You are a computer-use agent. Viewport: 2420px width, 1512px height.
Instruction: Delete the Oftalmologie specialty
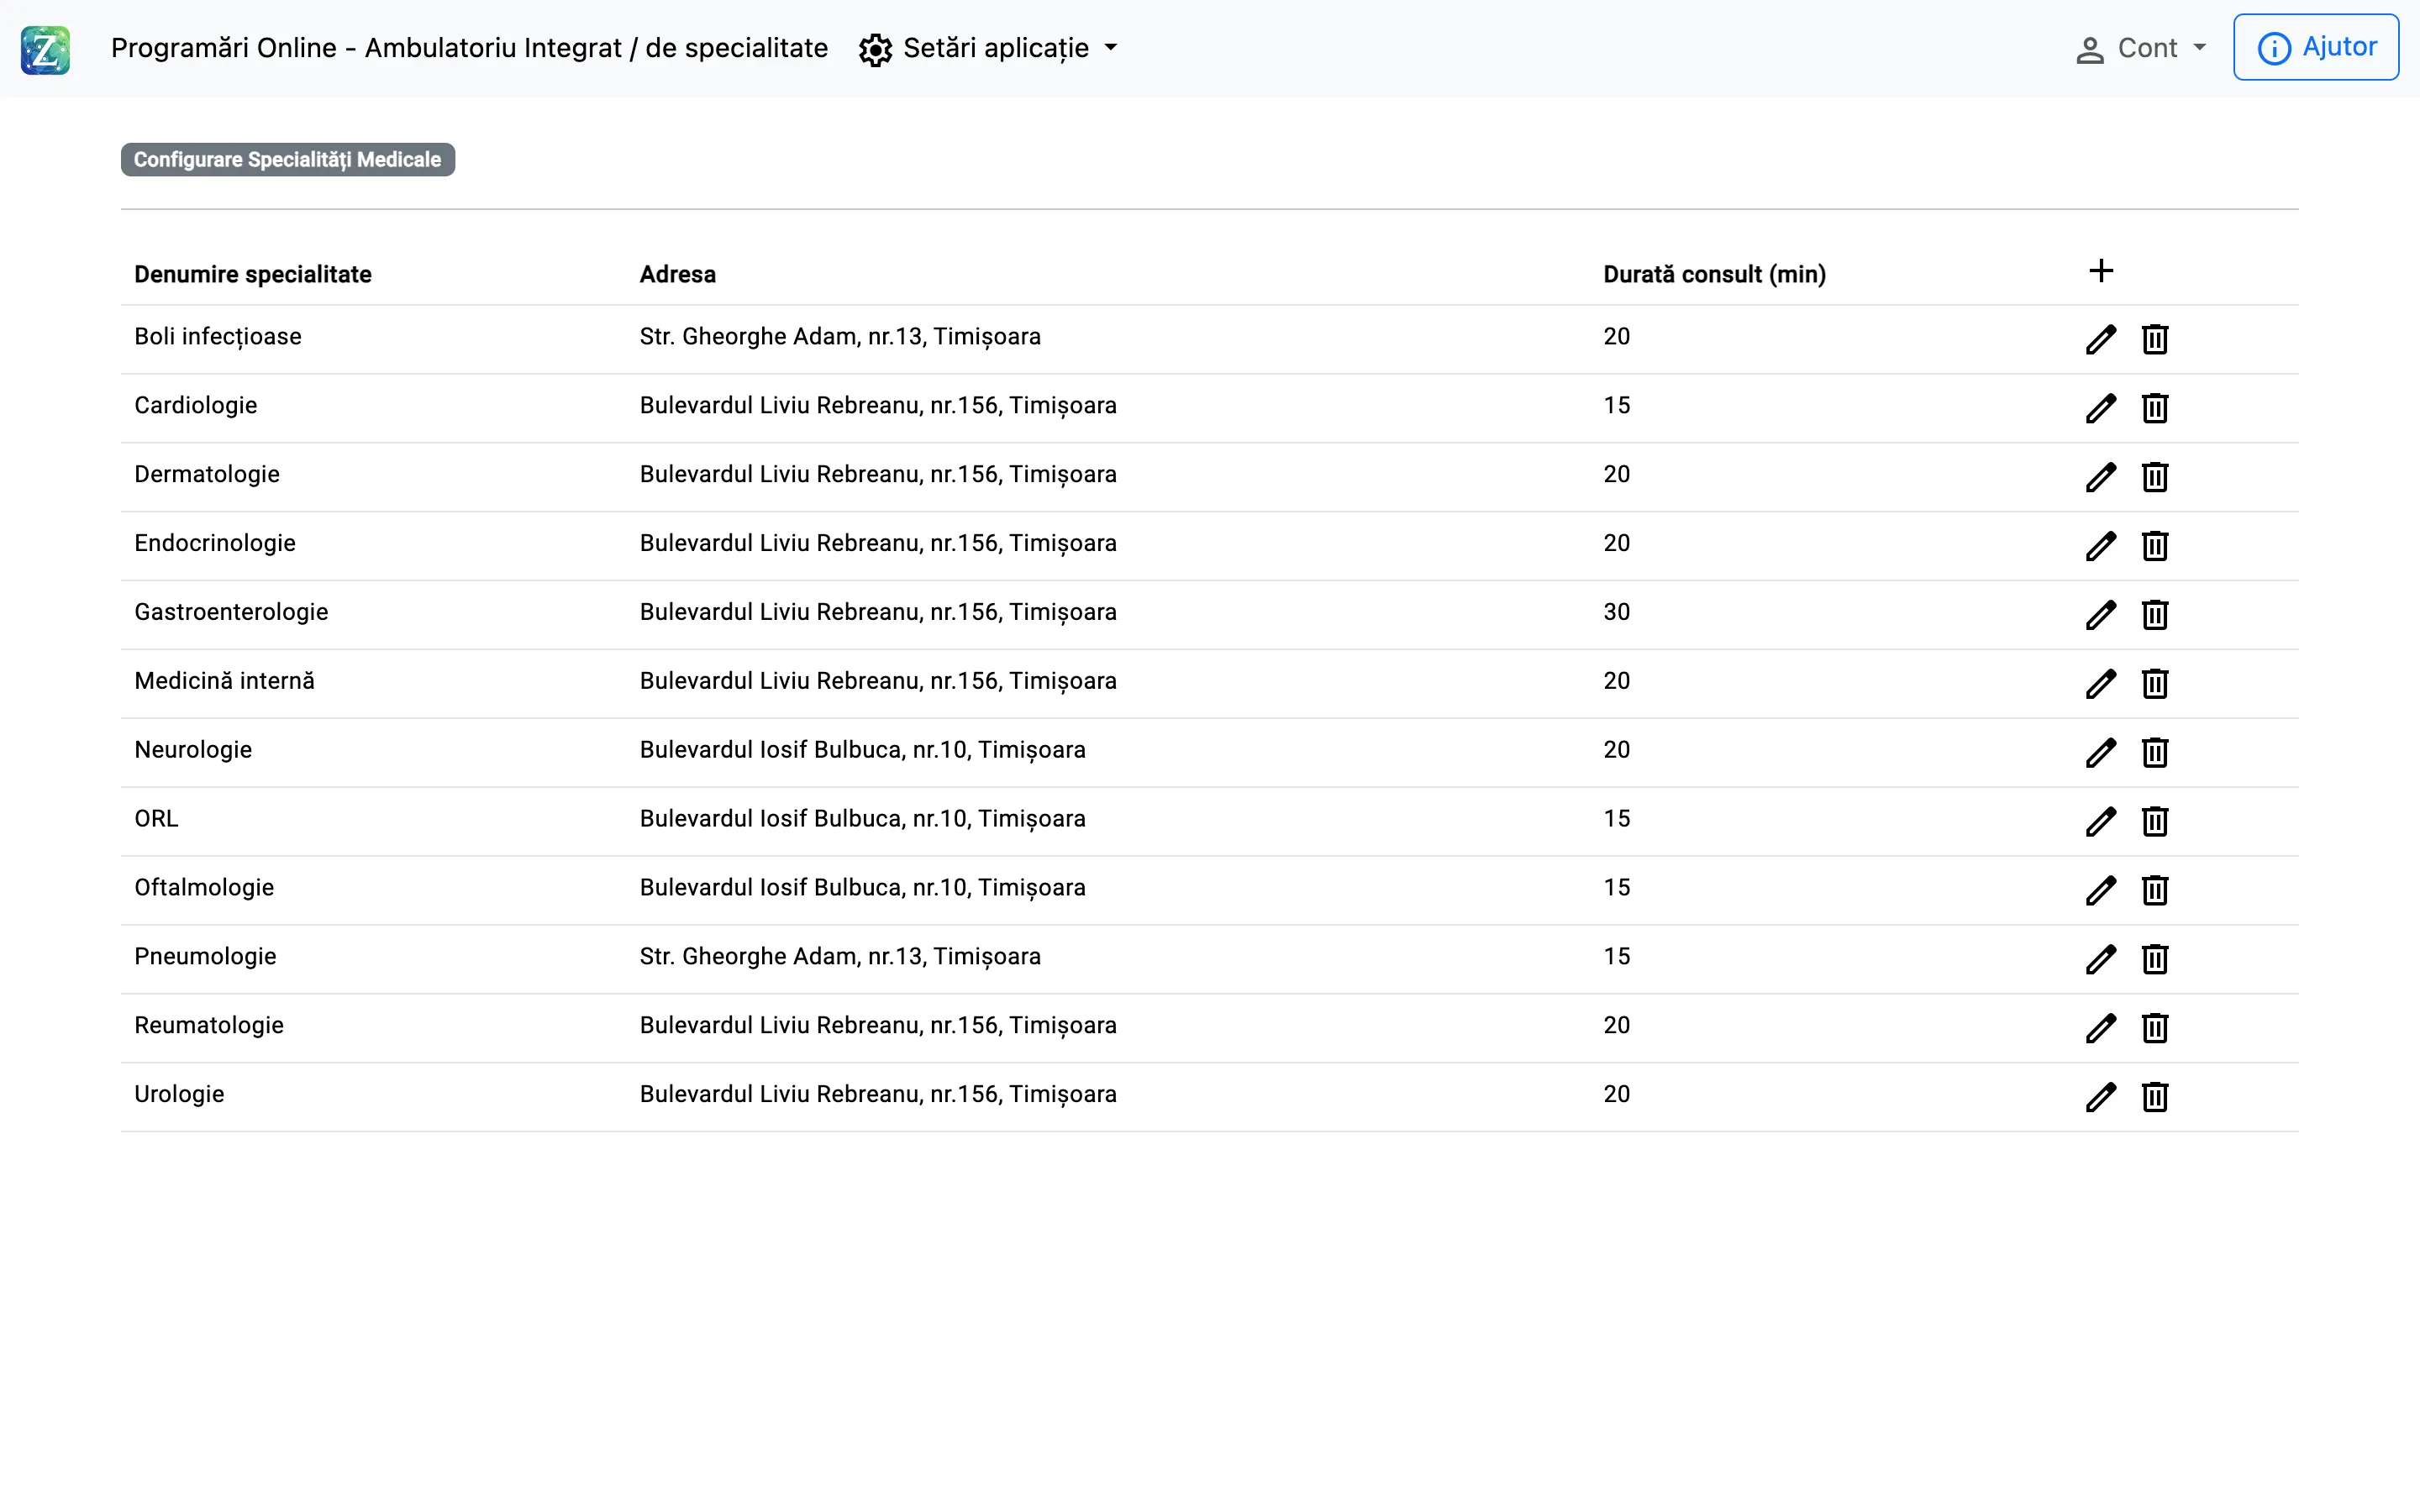pos(2155,890)
